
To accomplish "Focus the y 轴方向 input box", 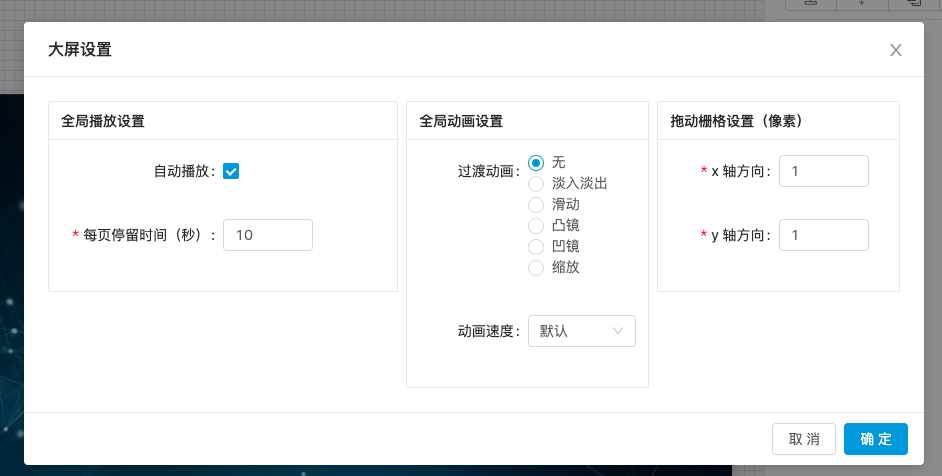I will 823,235.
